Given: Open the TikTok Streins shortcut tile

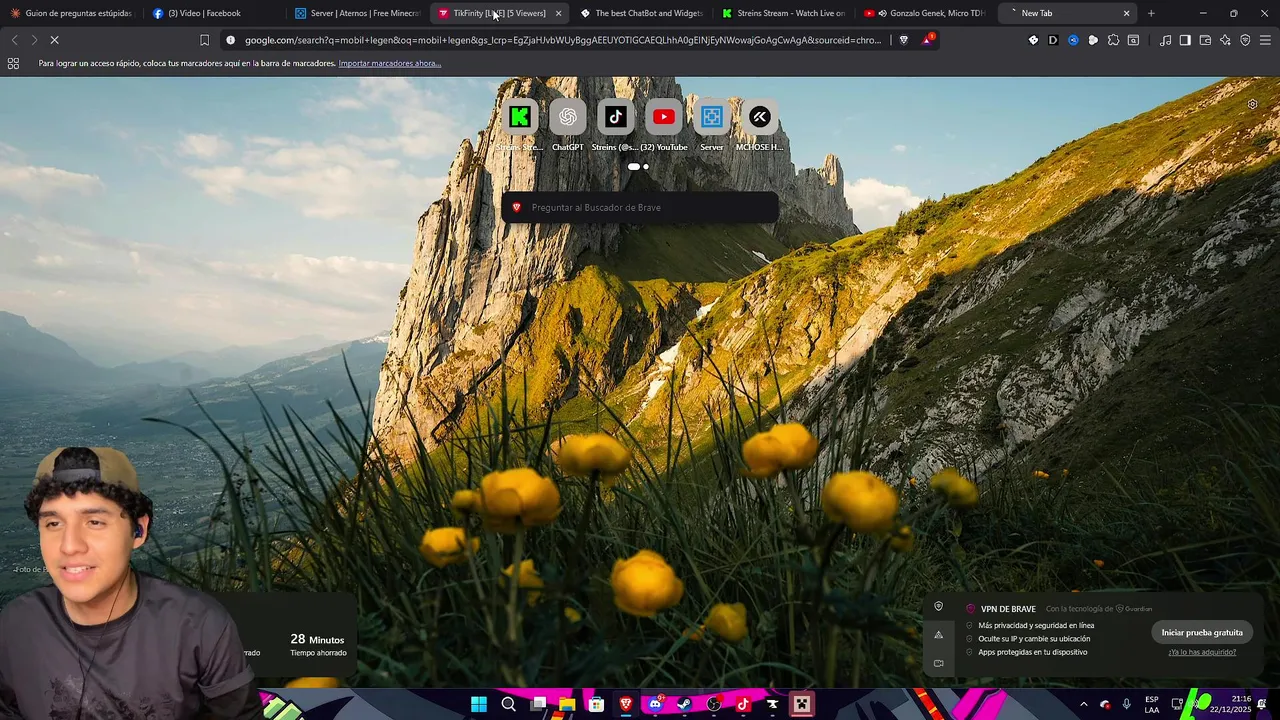Looking at the screenshot, I should tap(615, 117).
